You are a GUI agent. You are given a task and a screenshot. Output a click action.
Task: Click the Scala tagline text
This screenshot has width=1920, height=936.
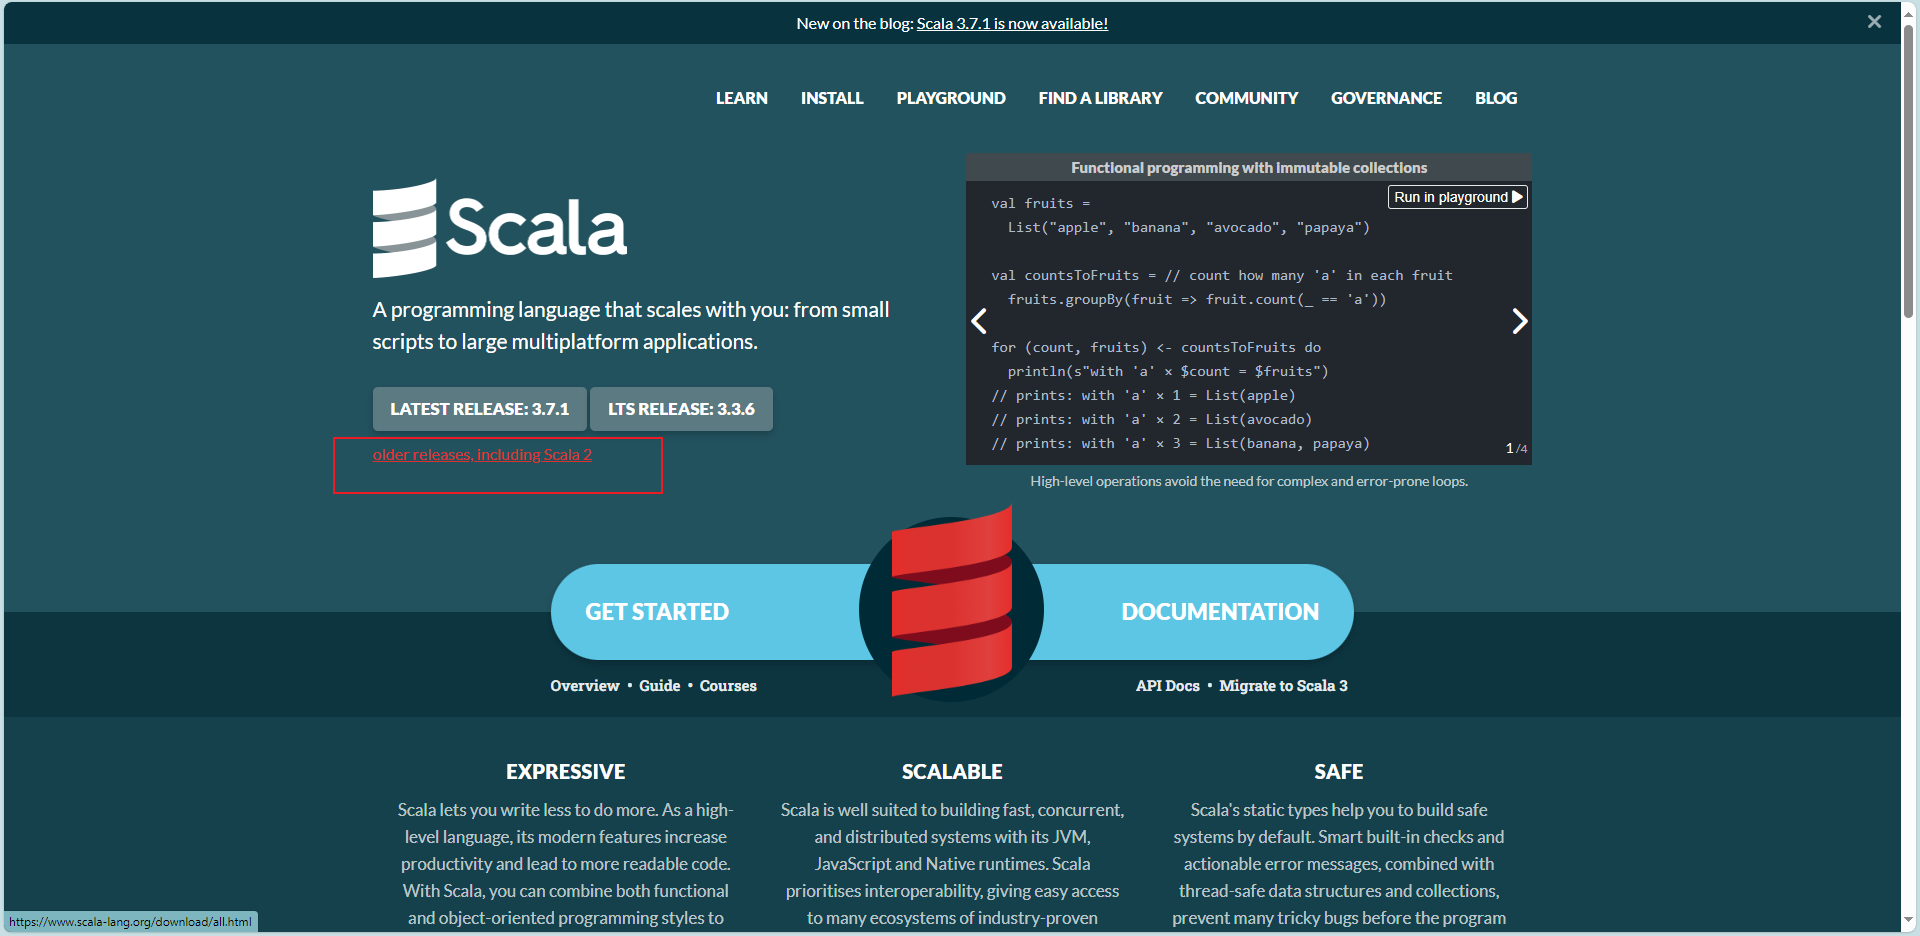tap(631, 326)
